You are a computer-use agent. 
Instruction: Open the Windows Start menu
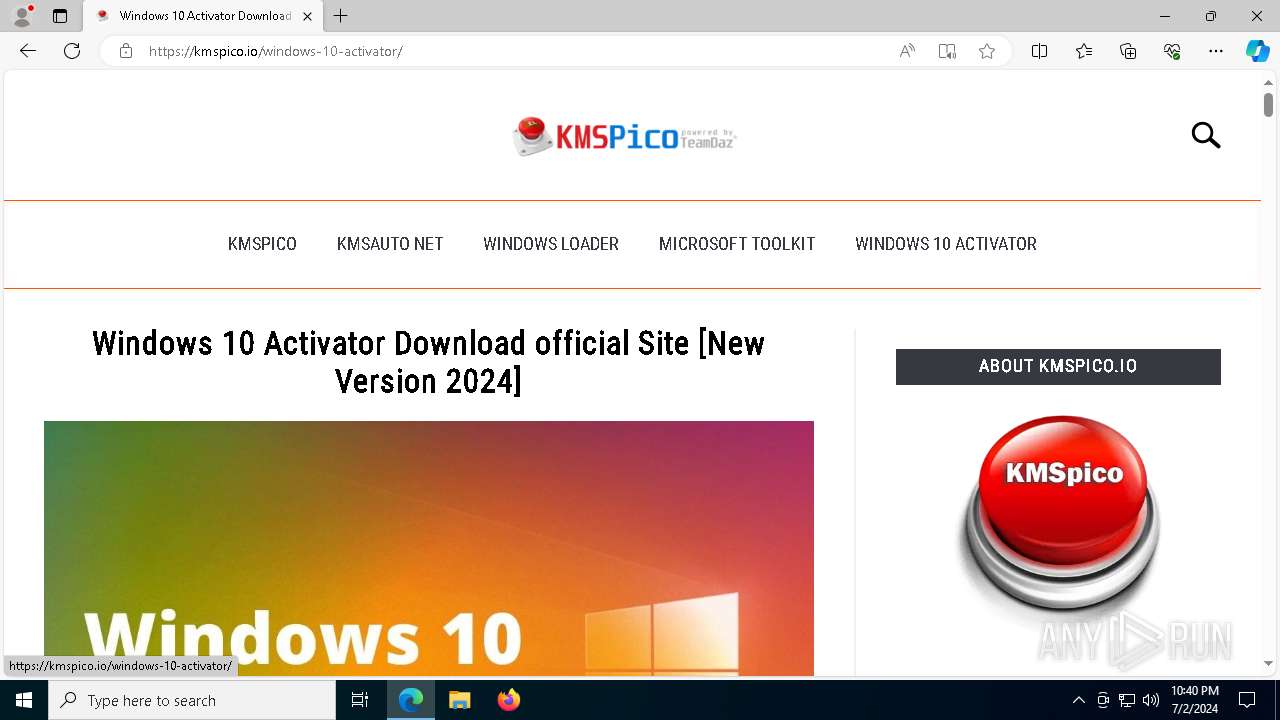coord(24,700)
